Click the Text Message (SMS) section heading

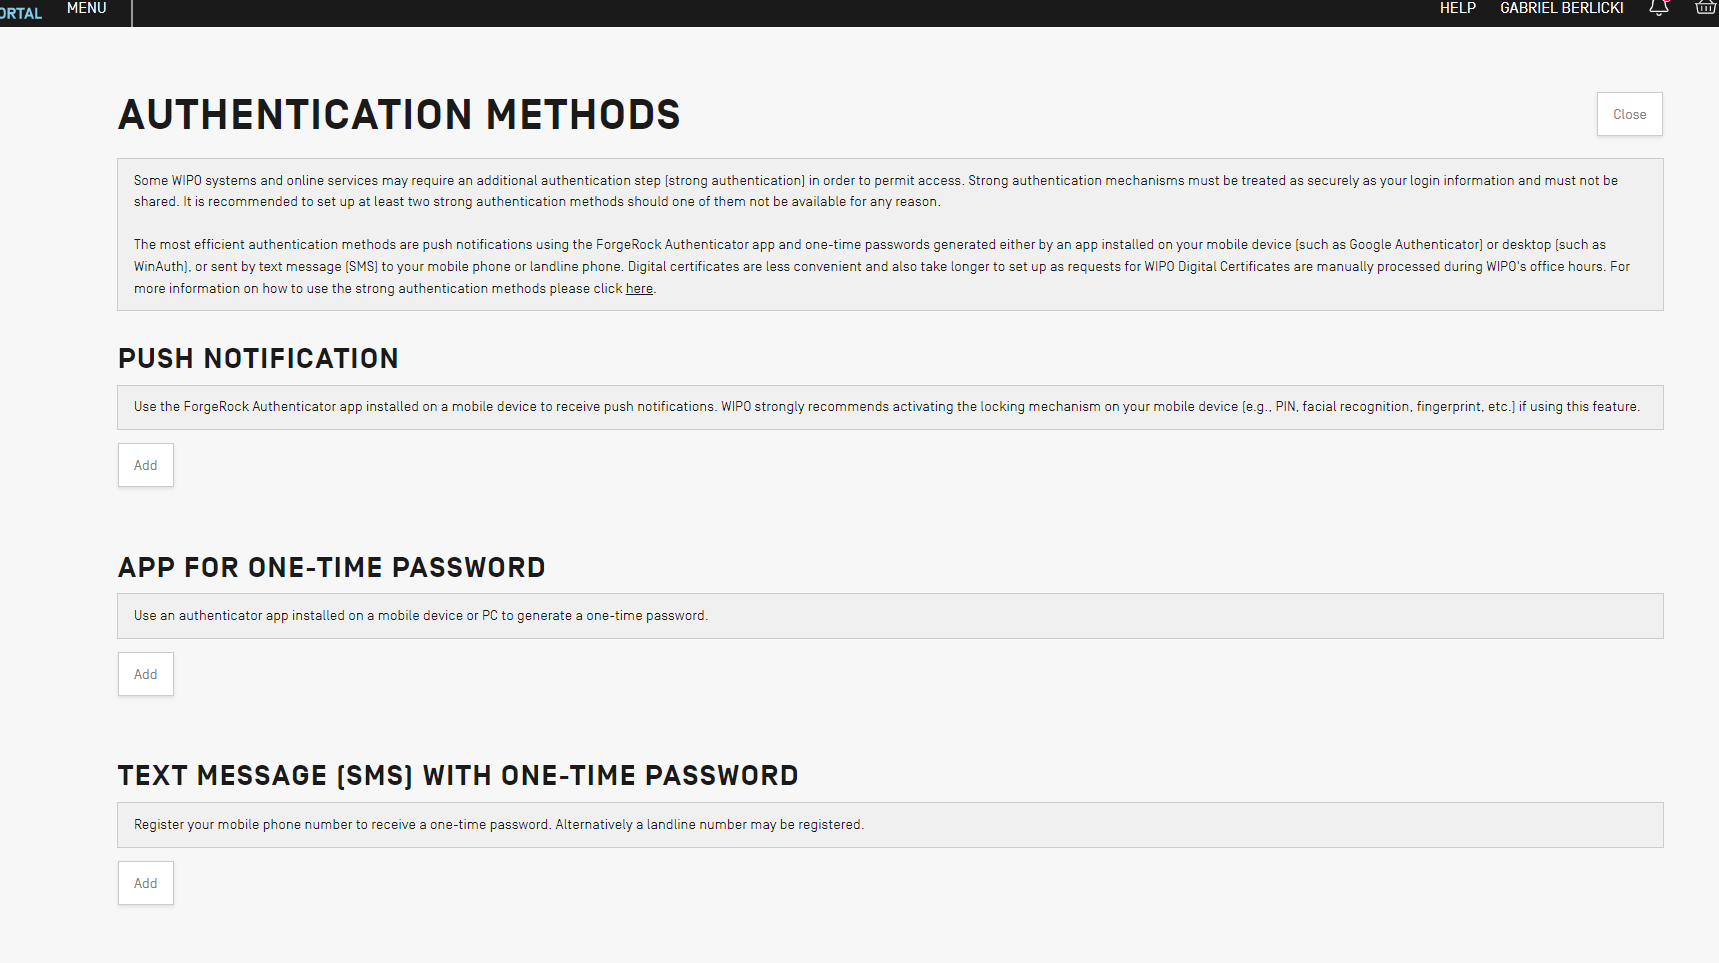457,775
